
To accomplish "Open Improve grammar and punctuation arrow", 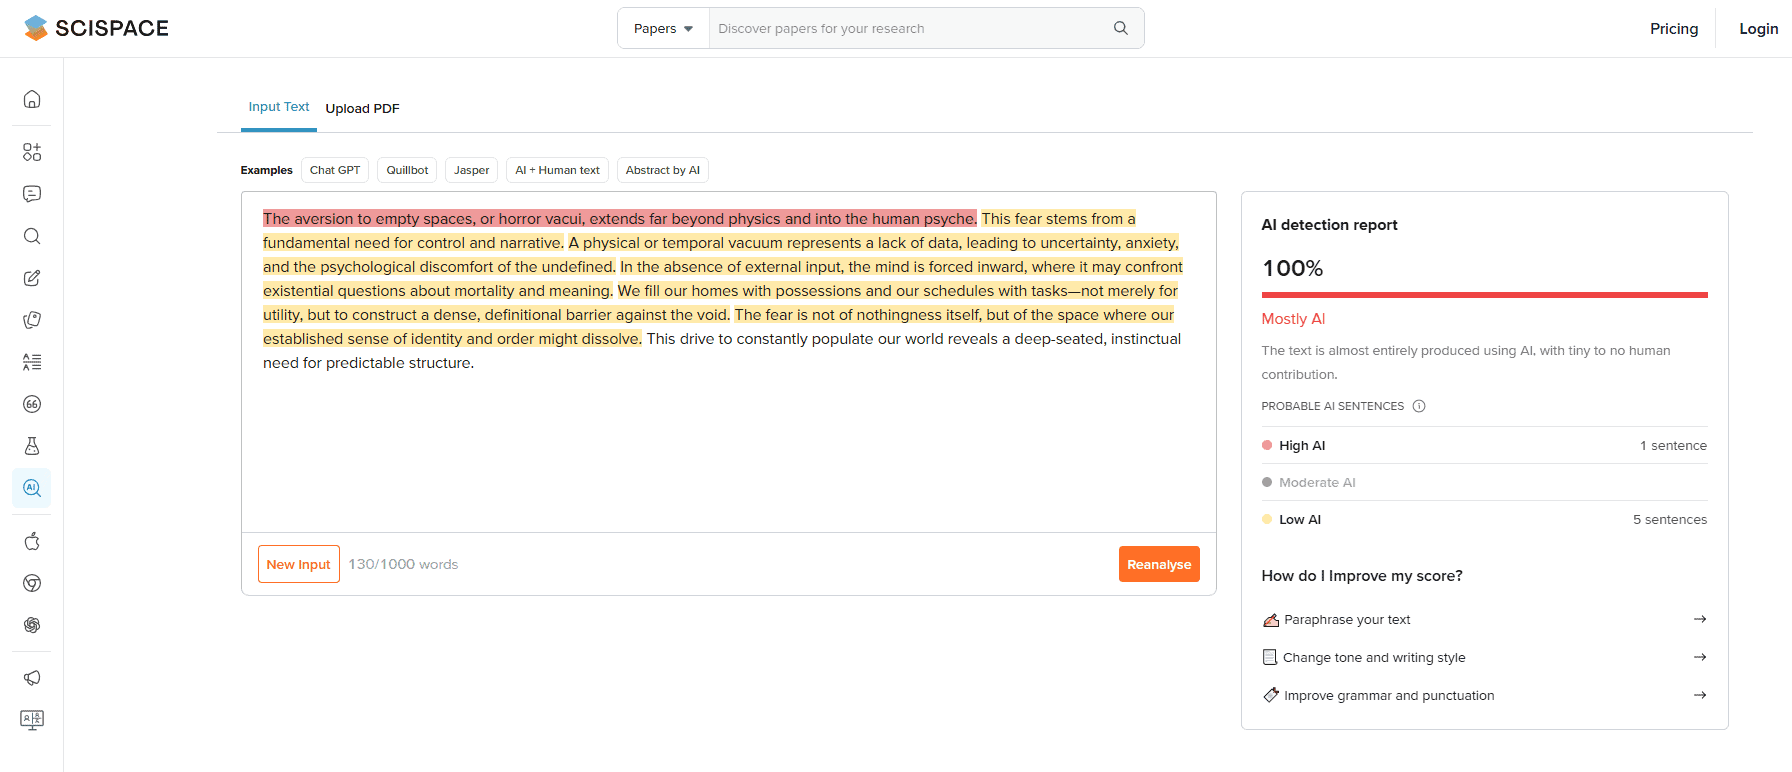I will tap(1699, 695).
